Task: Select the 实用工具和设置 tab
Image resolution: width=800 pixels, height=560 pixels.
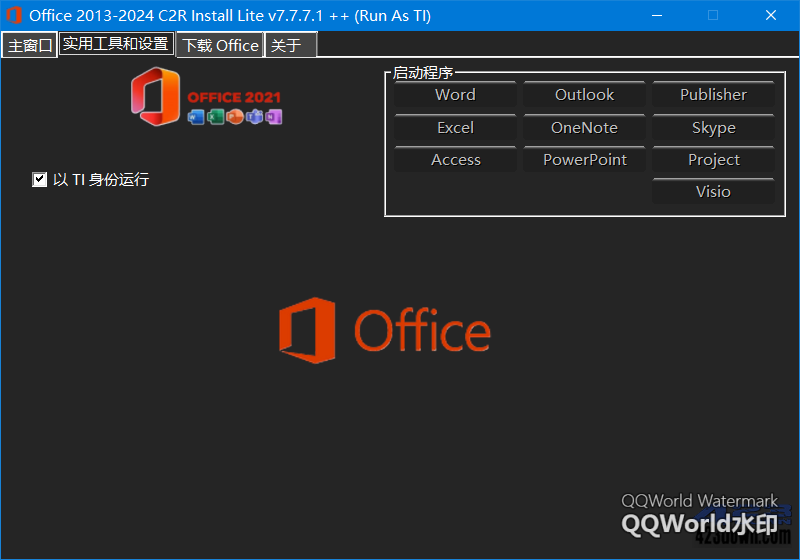Action: (x=116, y=44)
